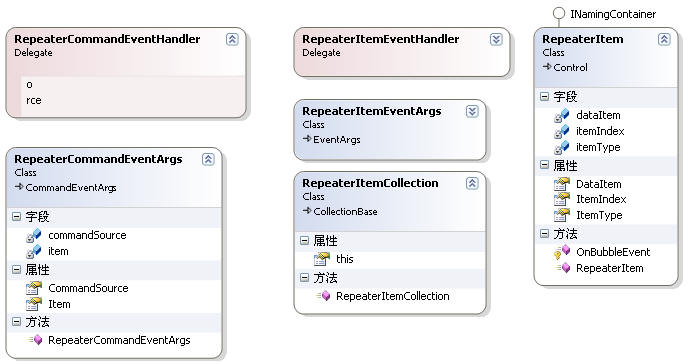The height and width of the screenshot is (363, 689).
Task: Collapse the RepeaterCommandEventArgs class box
Action: pos(208,159)
